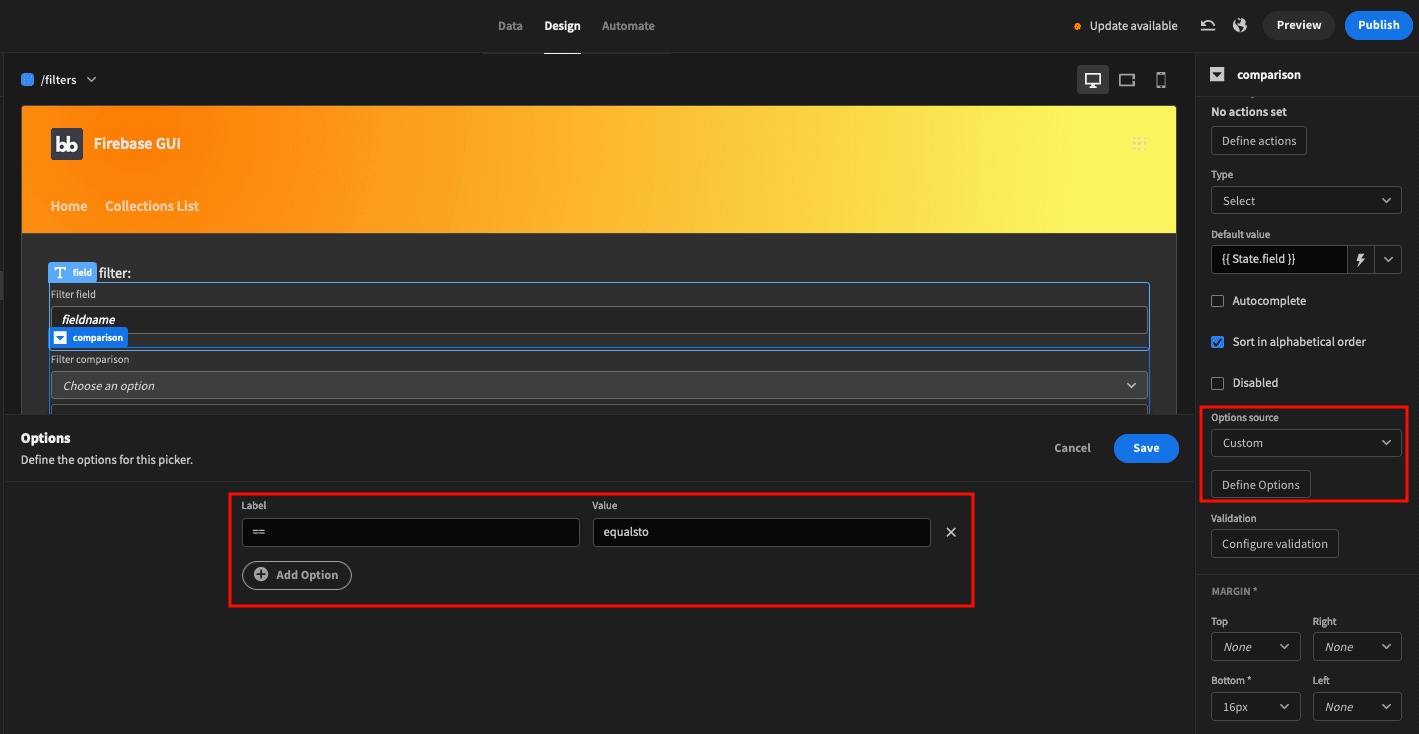Remove the equalsto option with X
Image resolution: width=1419 pixels, height=734 pixels.
(951, 532)
